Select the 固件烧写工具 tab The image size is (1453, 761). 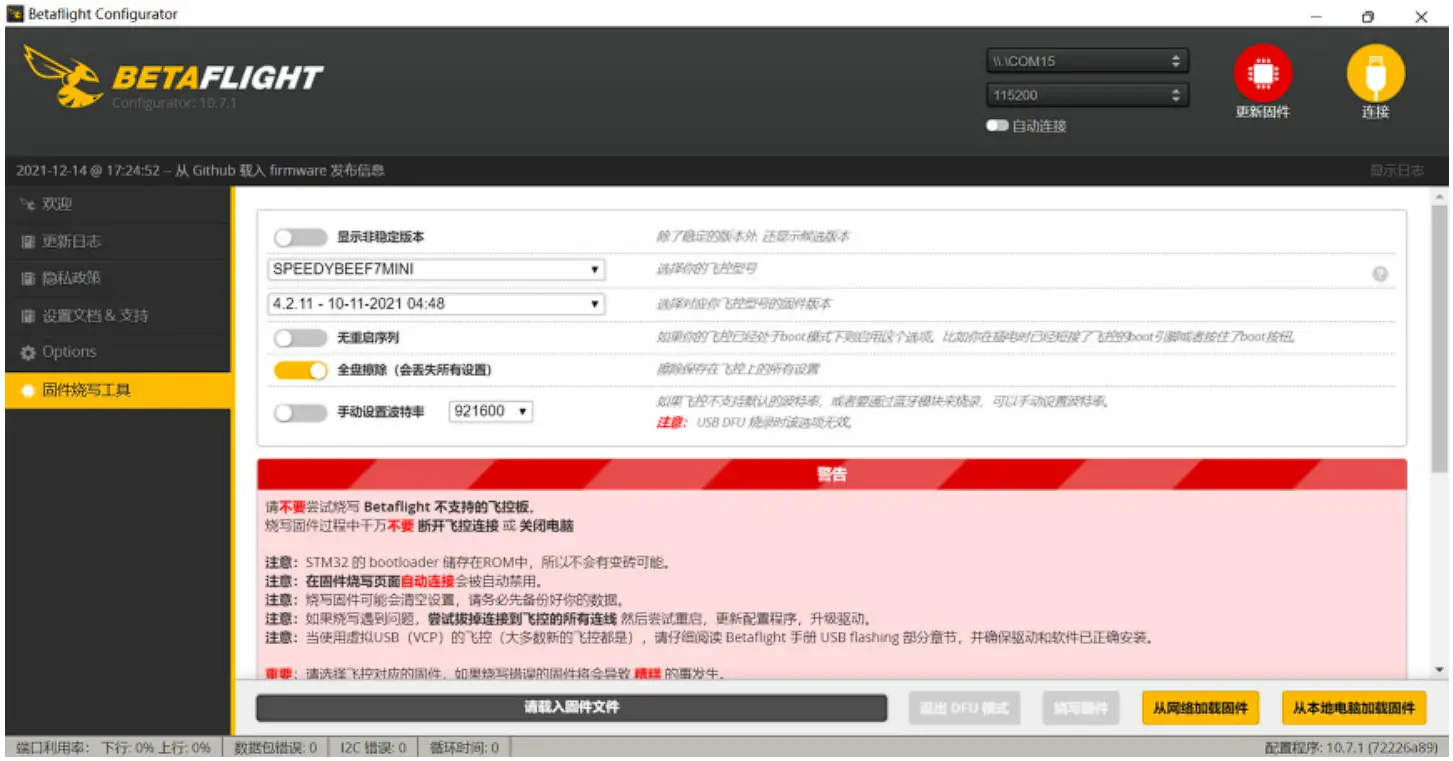click(x=118, y=390)
